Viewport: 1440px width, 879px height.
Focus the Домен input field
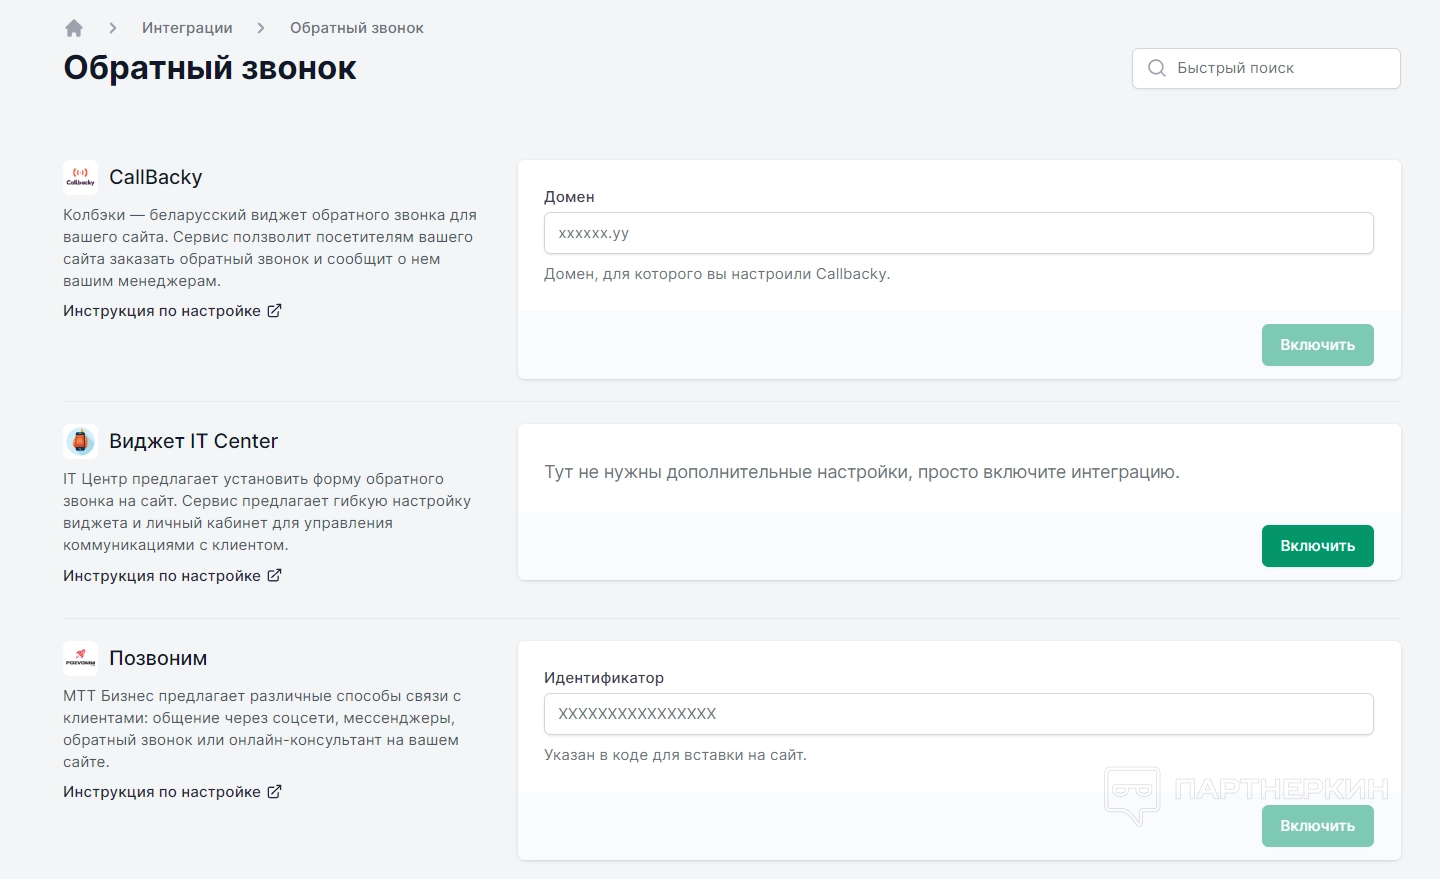[958, 233]
